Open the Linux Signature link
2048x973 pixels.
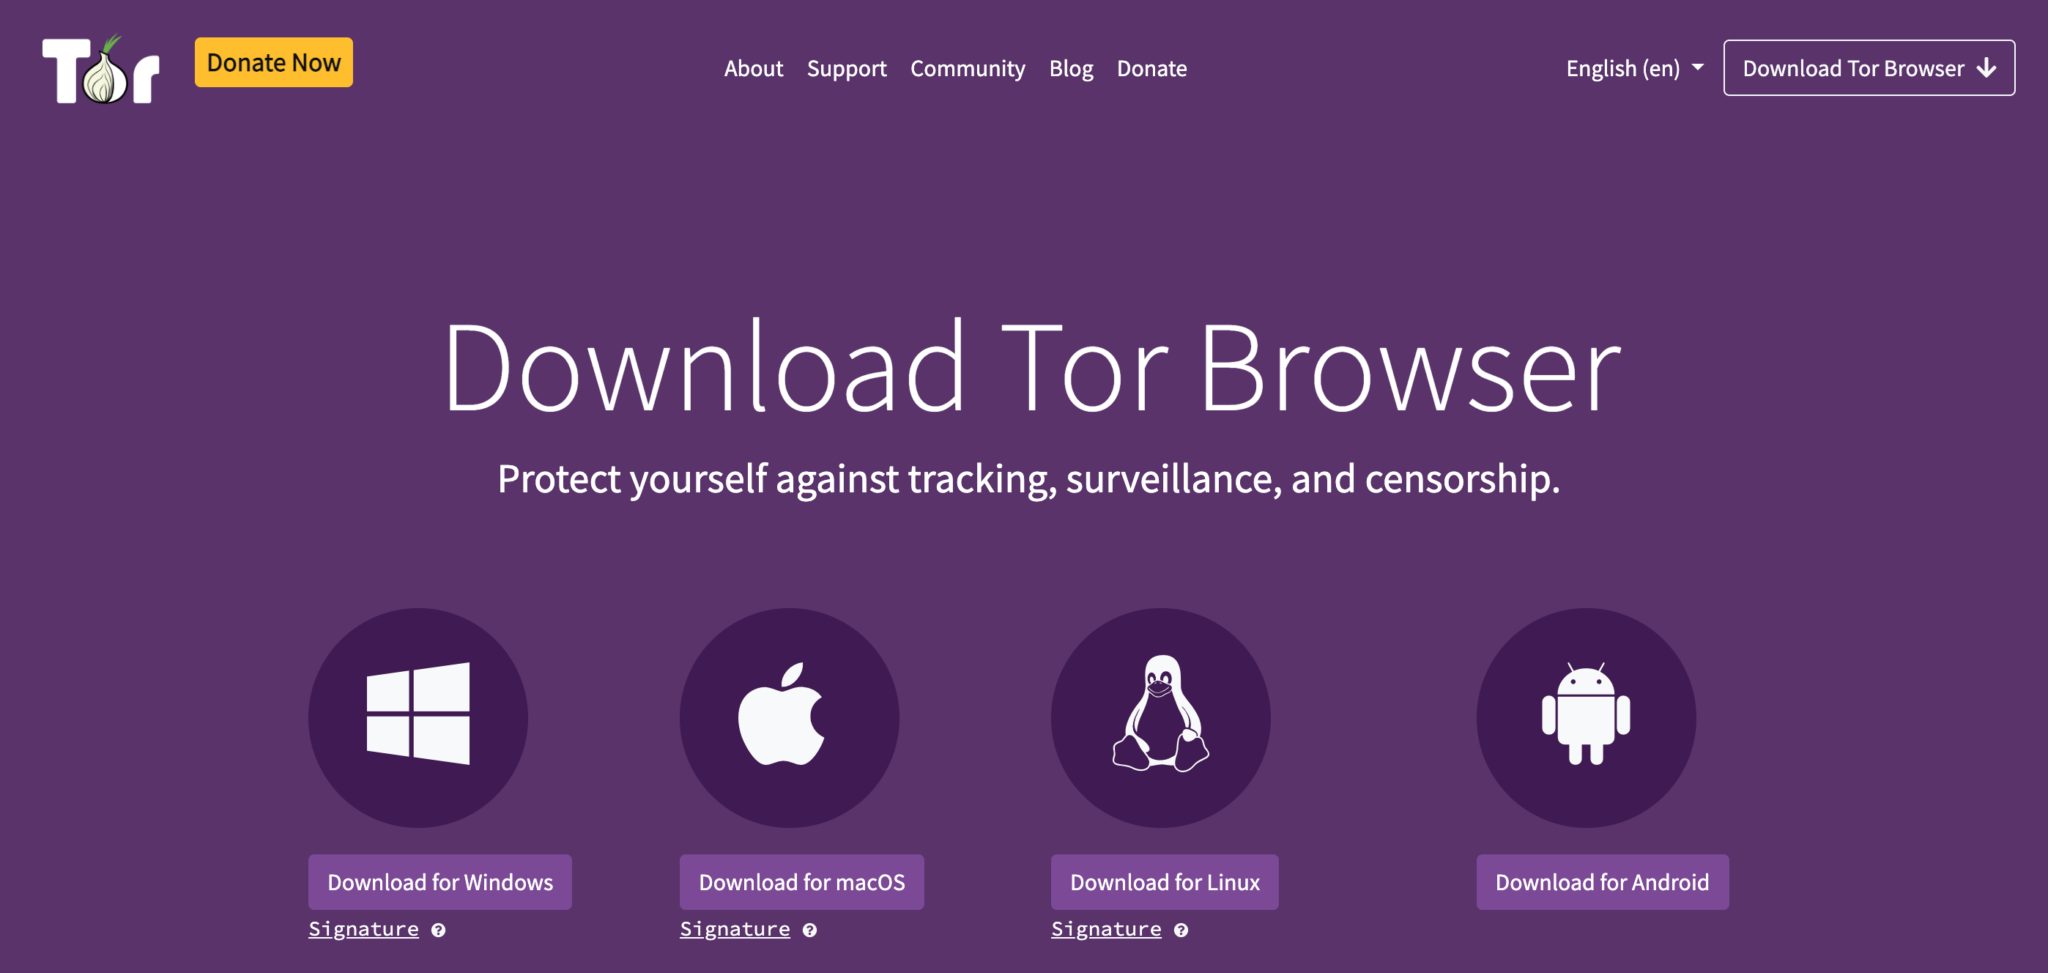point(1106,929)
